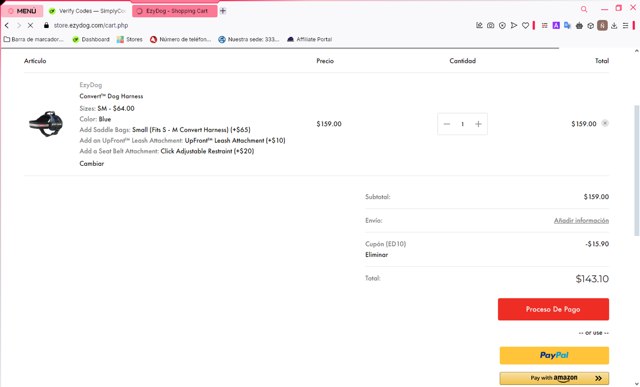Click the Artículo column header

[x=35, y=61]
